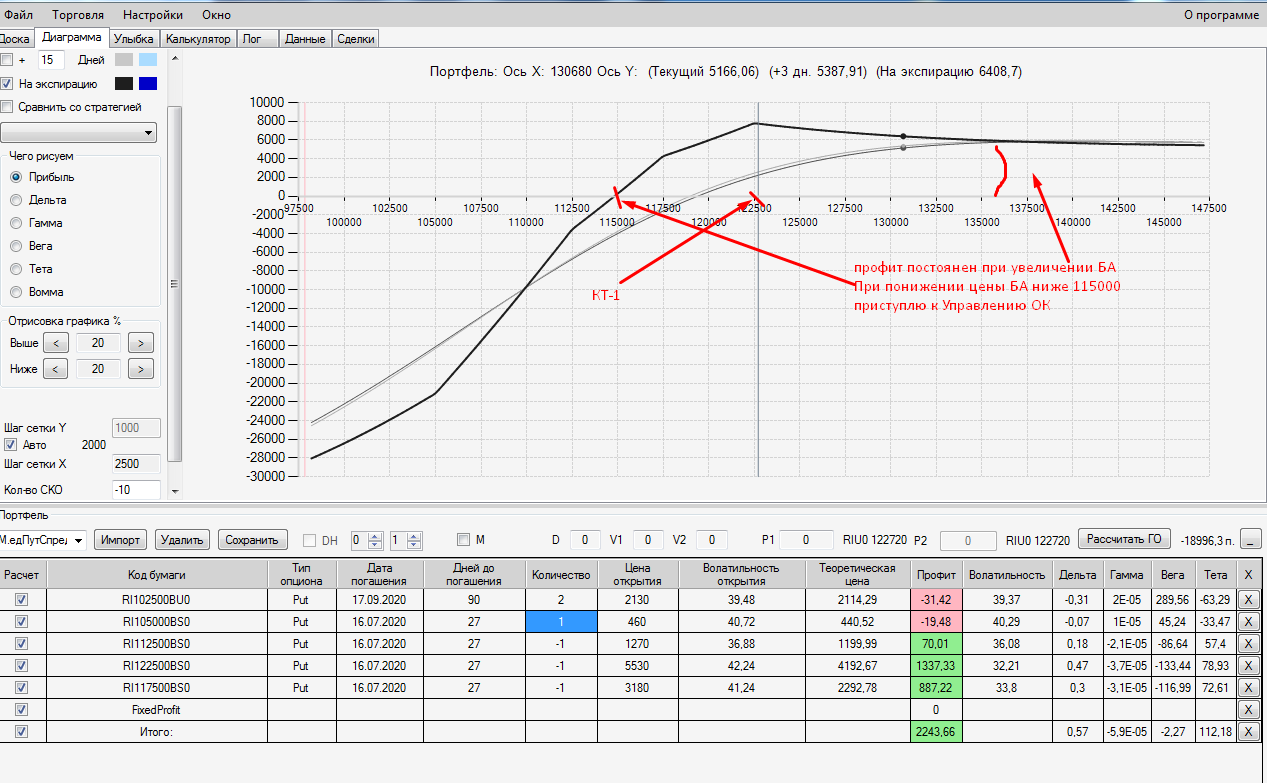1267x783 pixels.
Task: Open the Окно menu
Action: 216,15
